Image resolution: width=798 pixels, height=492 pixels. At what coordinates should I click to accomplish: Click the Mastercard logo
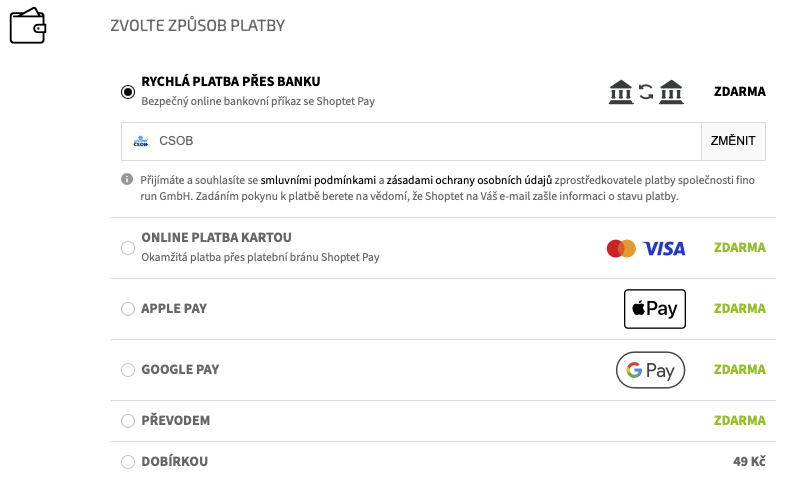(x=621, y=248)
